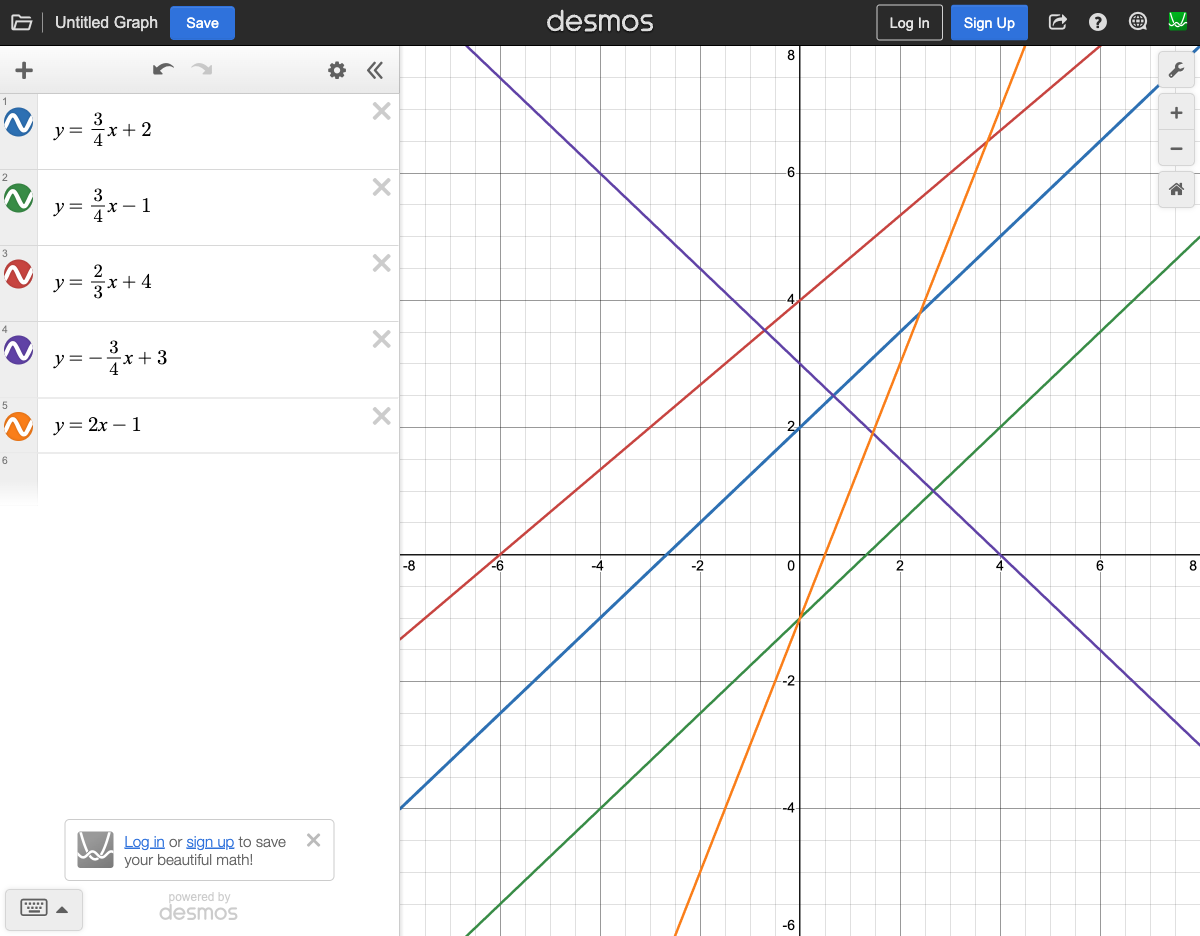1200x936 pixels.
Task: Click the desmos logo in header
Action: (600, 22)
